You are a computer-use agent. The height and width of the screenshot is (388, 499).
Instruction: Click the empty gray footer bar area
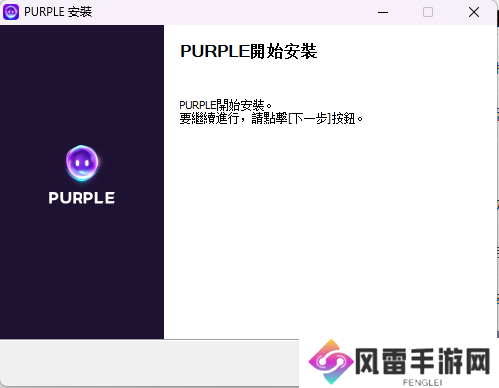pyautogui.click(x=149, y=363)
